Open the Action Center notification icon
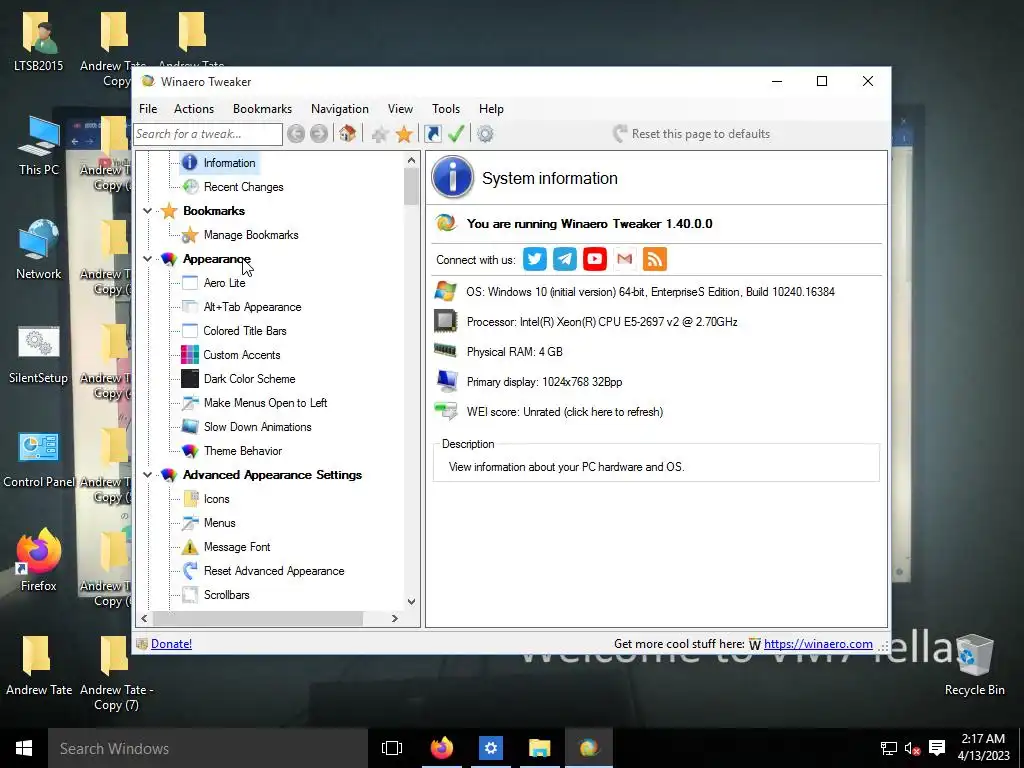 click(937, 748)
